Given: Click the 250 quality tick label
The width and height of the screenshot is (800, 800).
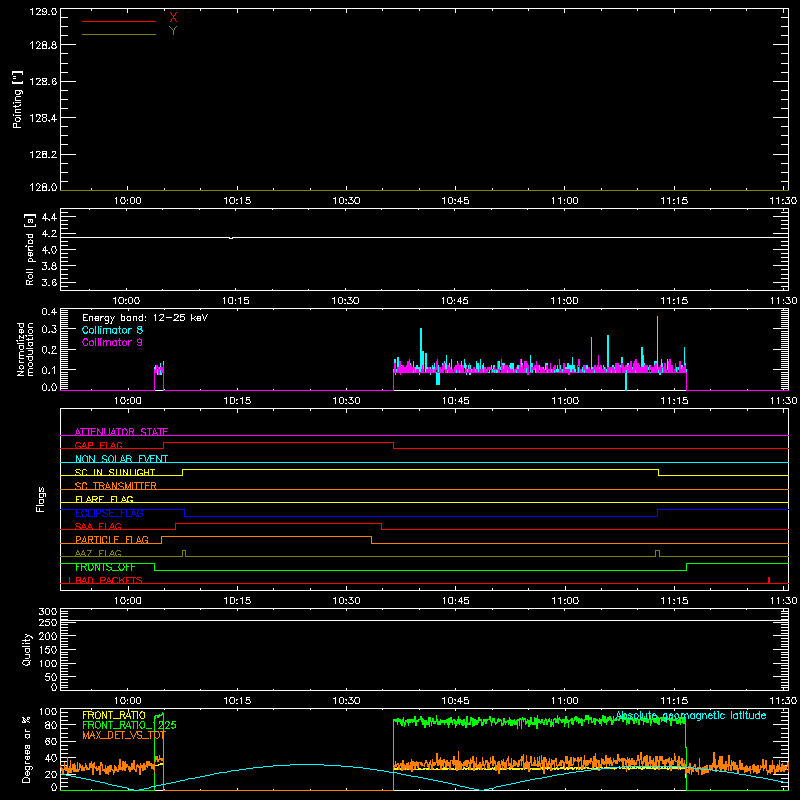Looking at the screenshot, I should (47, 623).
